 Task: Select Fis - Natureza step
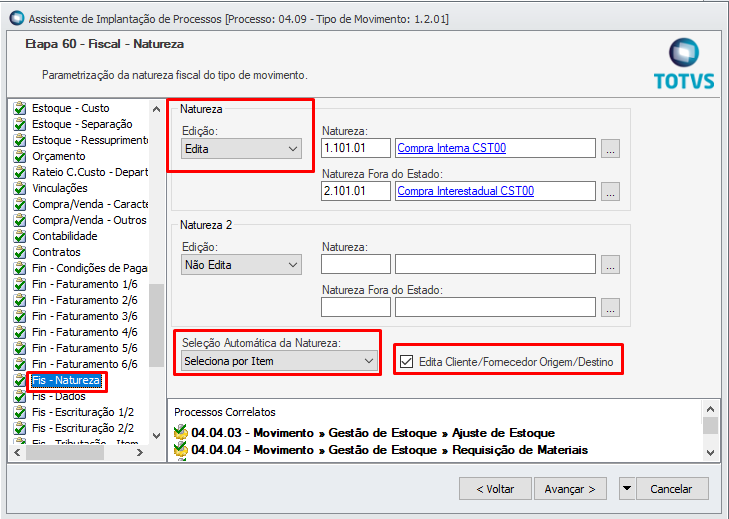pyautogui.click(x=66, y=380)
